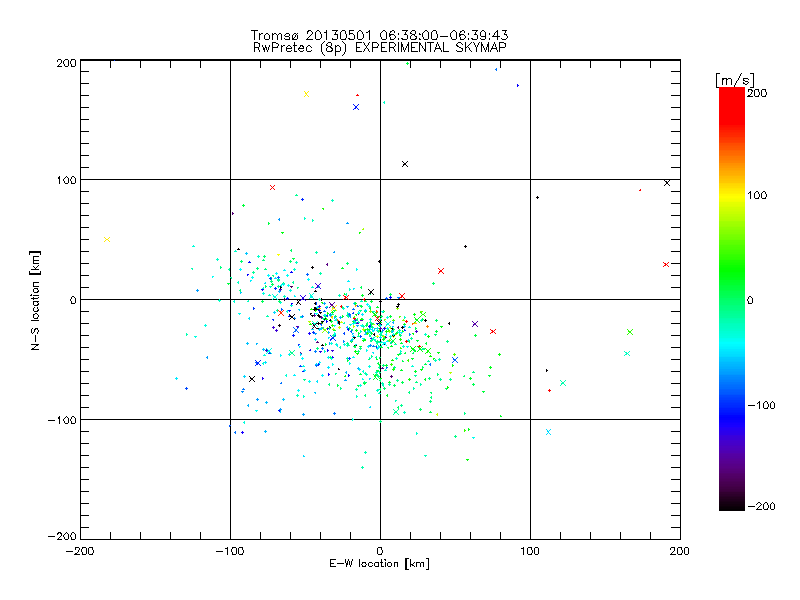Select the red cross at right edge below black cross
The width and height of the screenshot is (800, 600).
[666, 265]
